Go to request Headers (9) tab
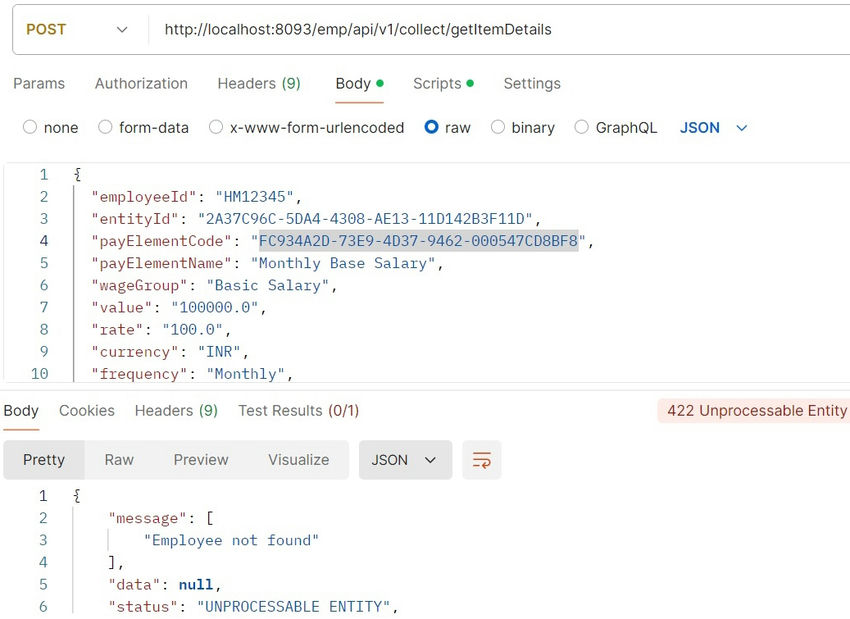 click(x=259, y=84)
